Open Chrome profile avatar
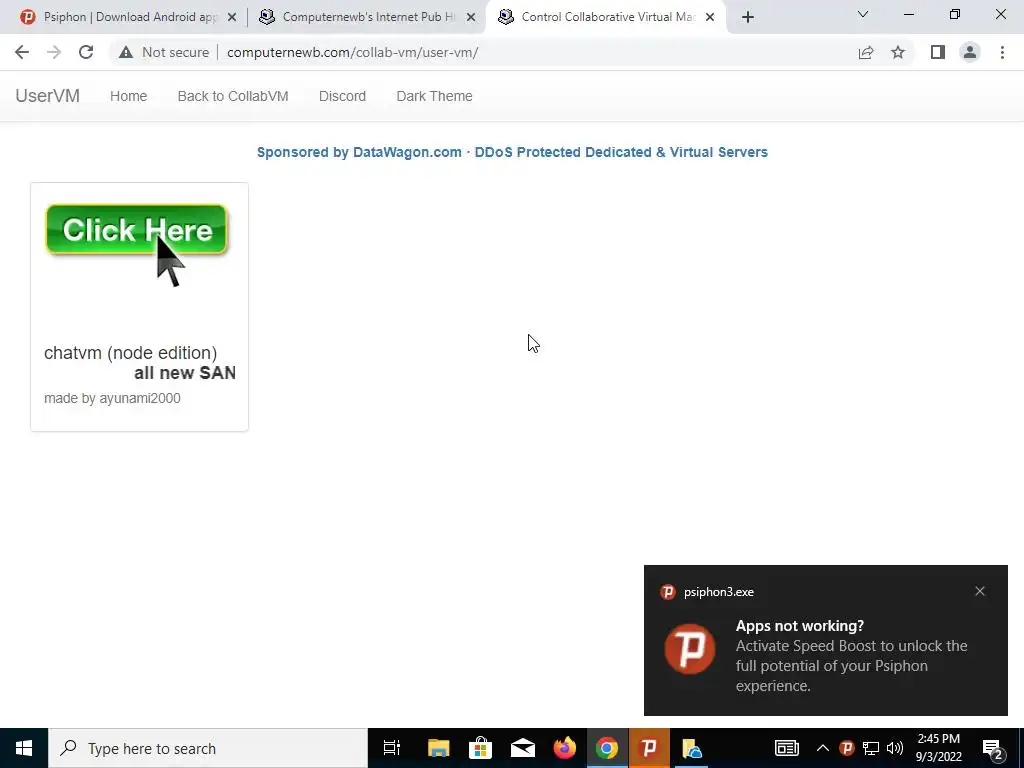 (x=970, y=52)
